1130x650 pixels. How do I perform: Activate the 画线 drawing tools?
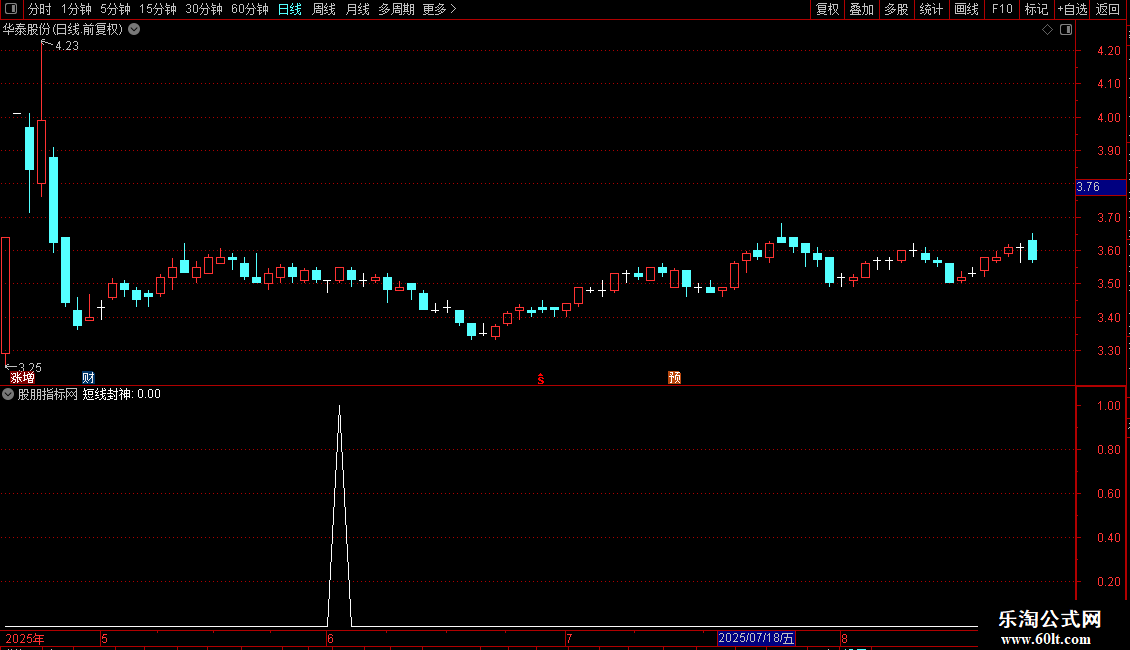coord(966,9)
